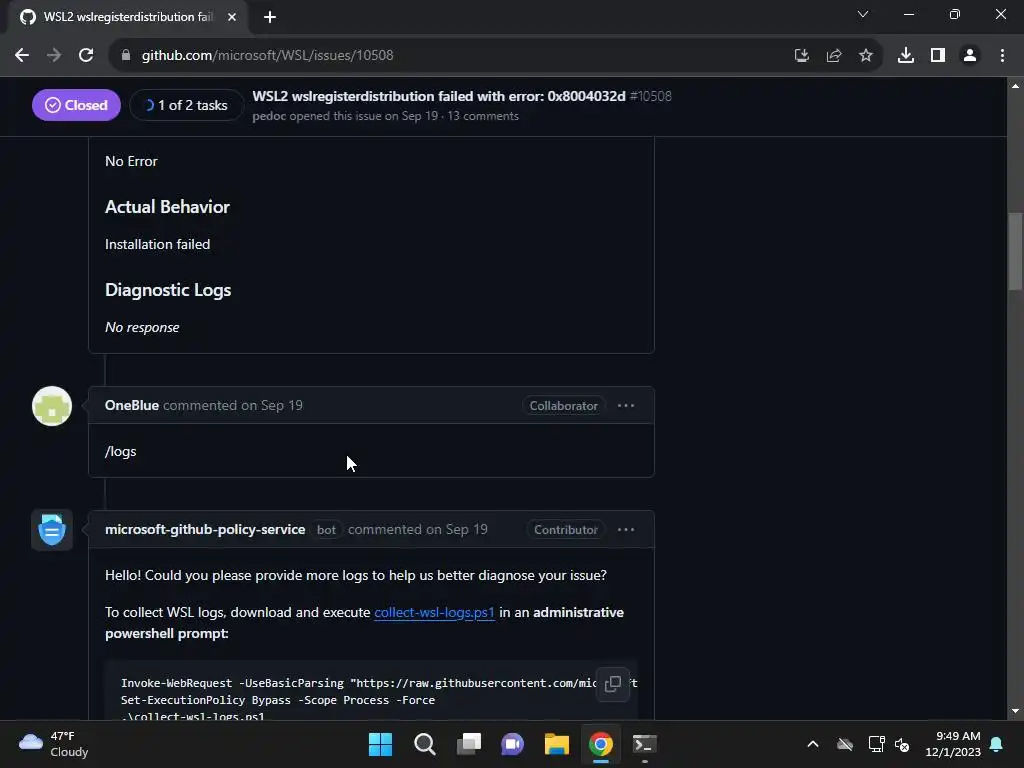Open Terminal from taskbar

[x=645, y=744]
